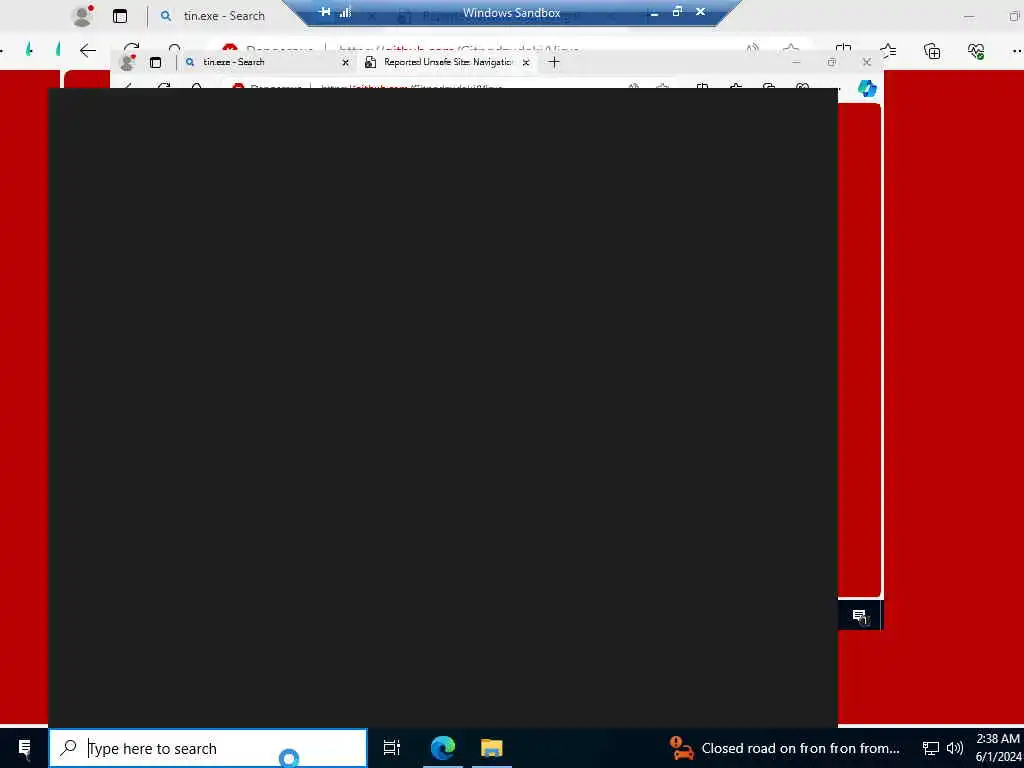This screenshot has width=1024, height=768.
Task: Close the Reported Unsafe Site tab
Action: (526, 63)
